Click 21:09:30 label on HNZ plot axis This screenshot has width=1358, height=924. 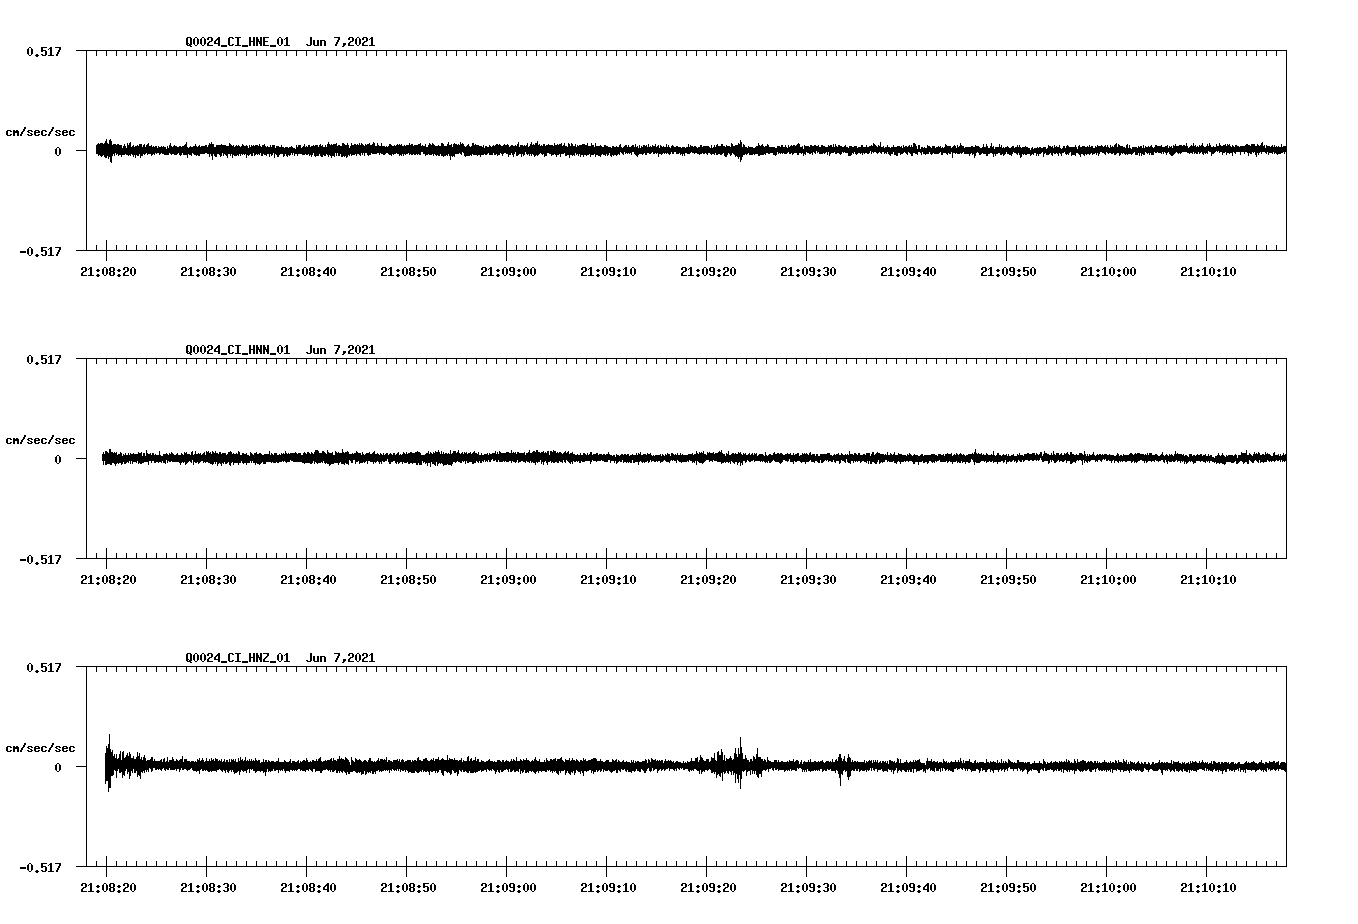click(808, 888)
